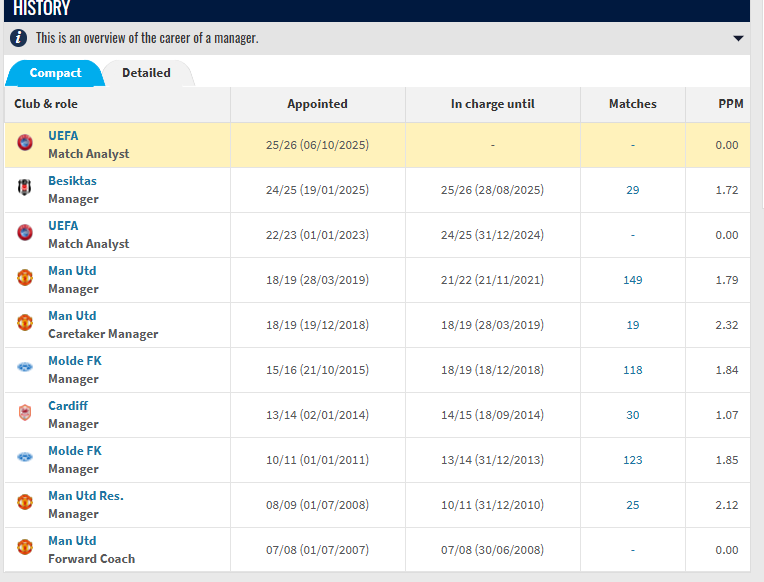Collapse the overview info bar arrow

(738, 38)
